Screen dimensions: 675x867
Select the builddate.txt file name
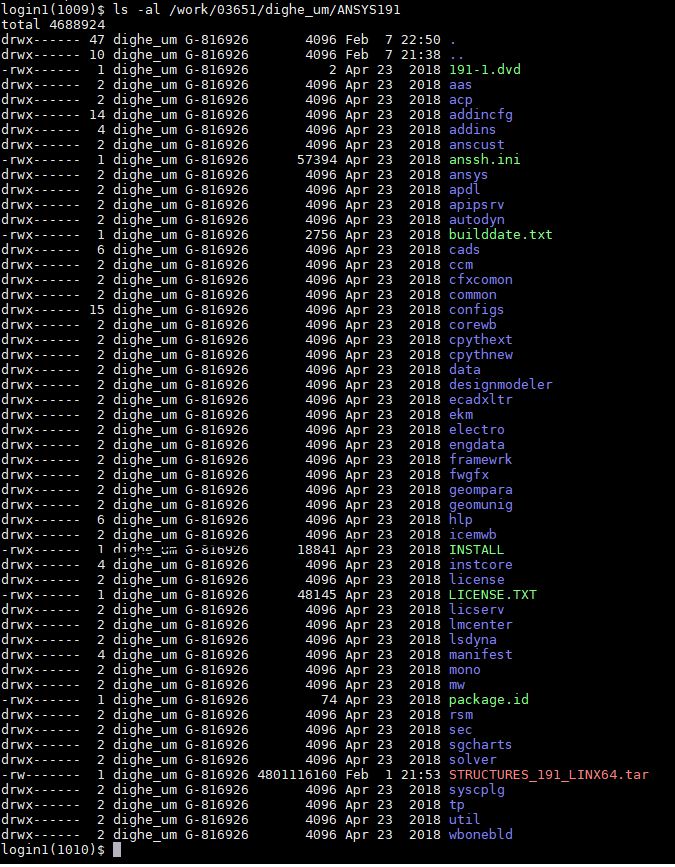coord(501,234)
